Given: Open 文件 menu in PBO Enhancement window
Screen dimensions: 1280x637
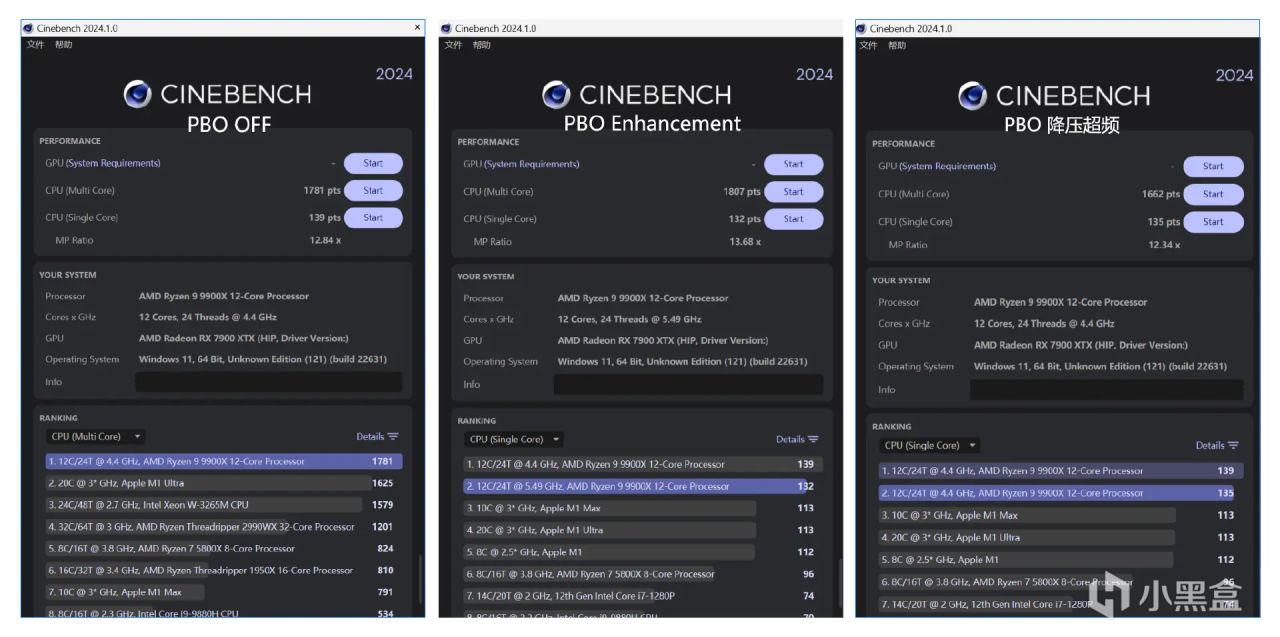Looking at the screenshot, I should click(453, 45).
